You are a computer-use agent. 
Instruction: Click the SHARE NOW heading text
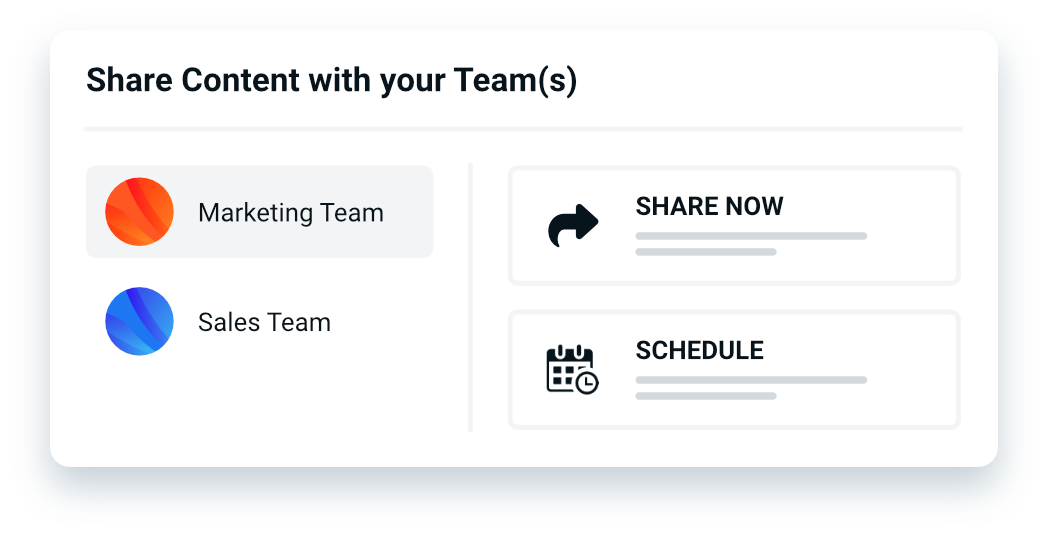709,207
